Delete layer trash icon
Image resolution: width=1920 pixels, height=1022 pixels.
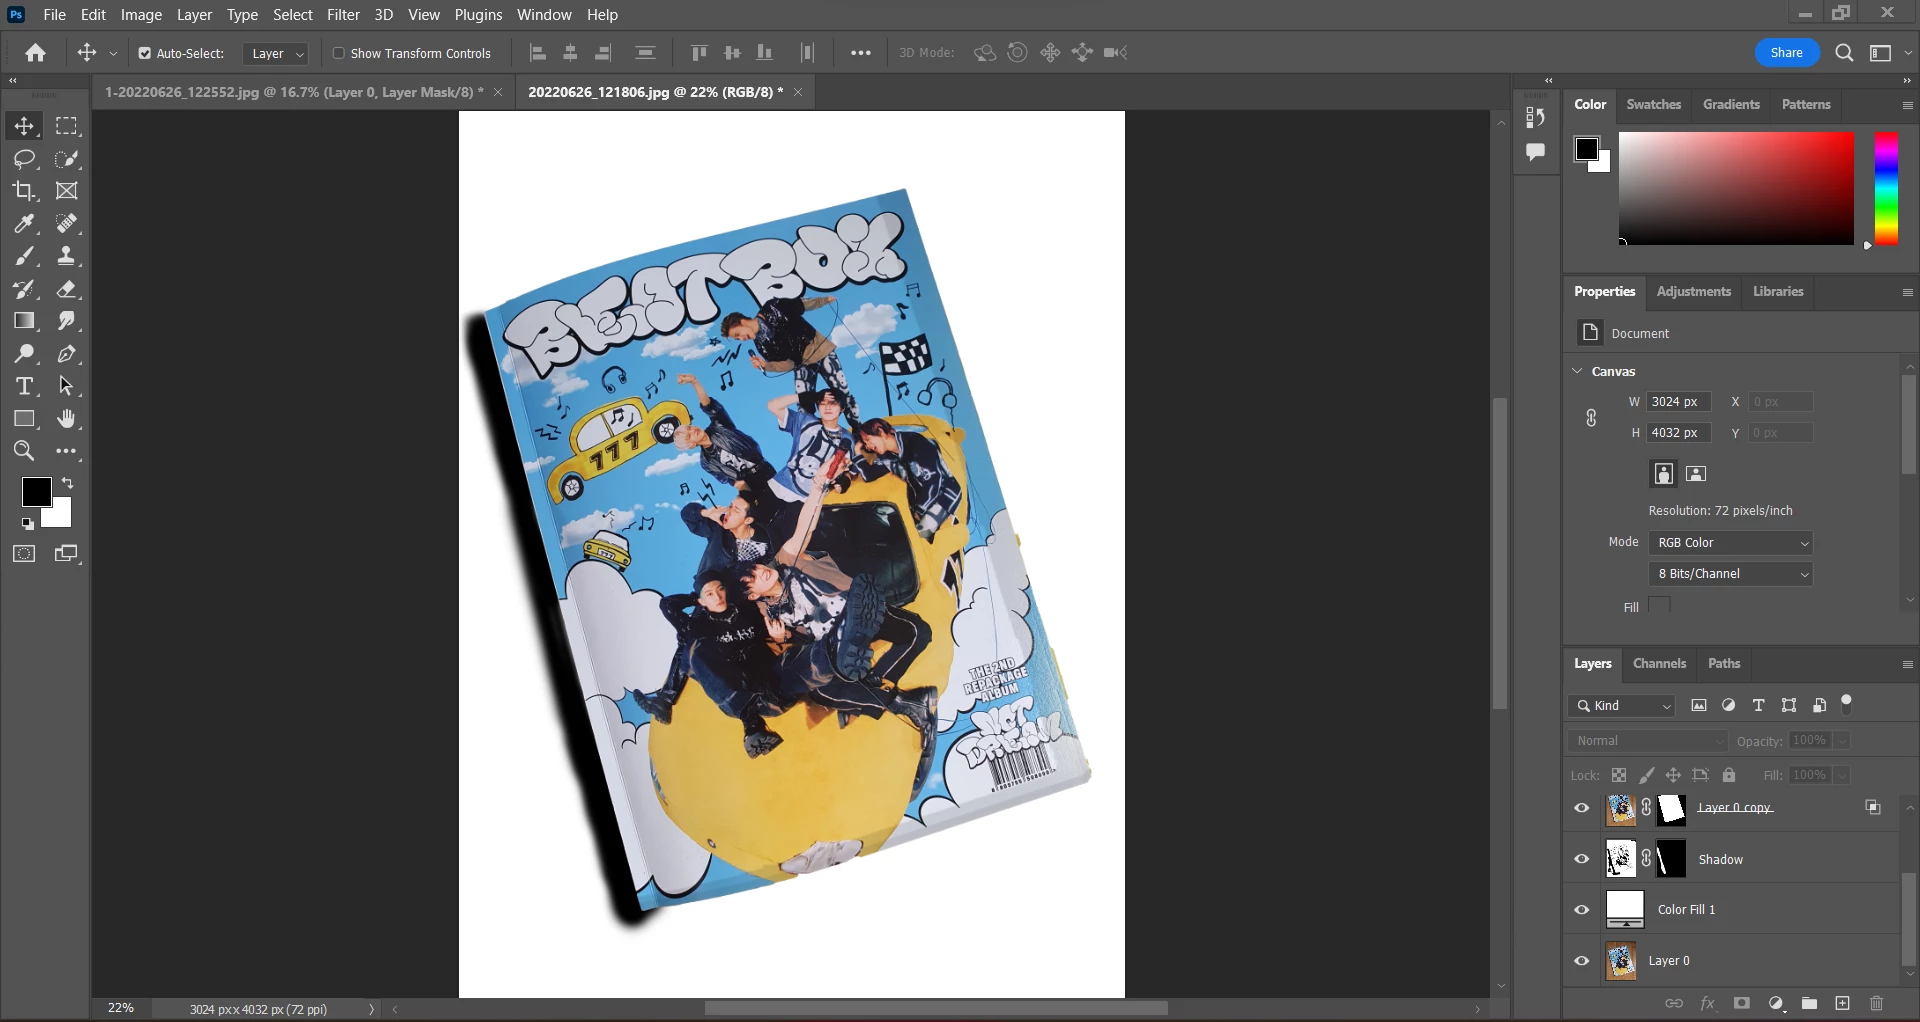1876,1004
